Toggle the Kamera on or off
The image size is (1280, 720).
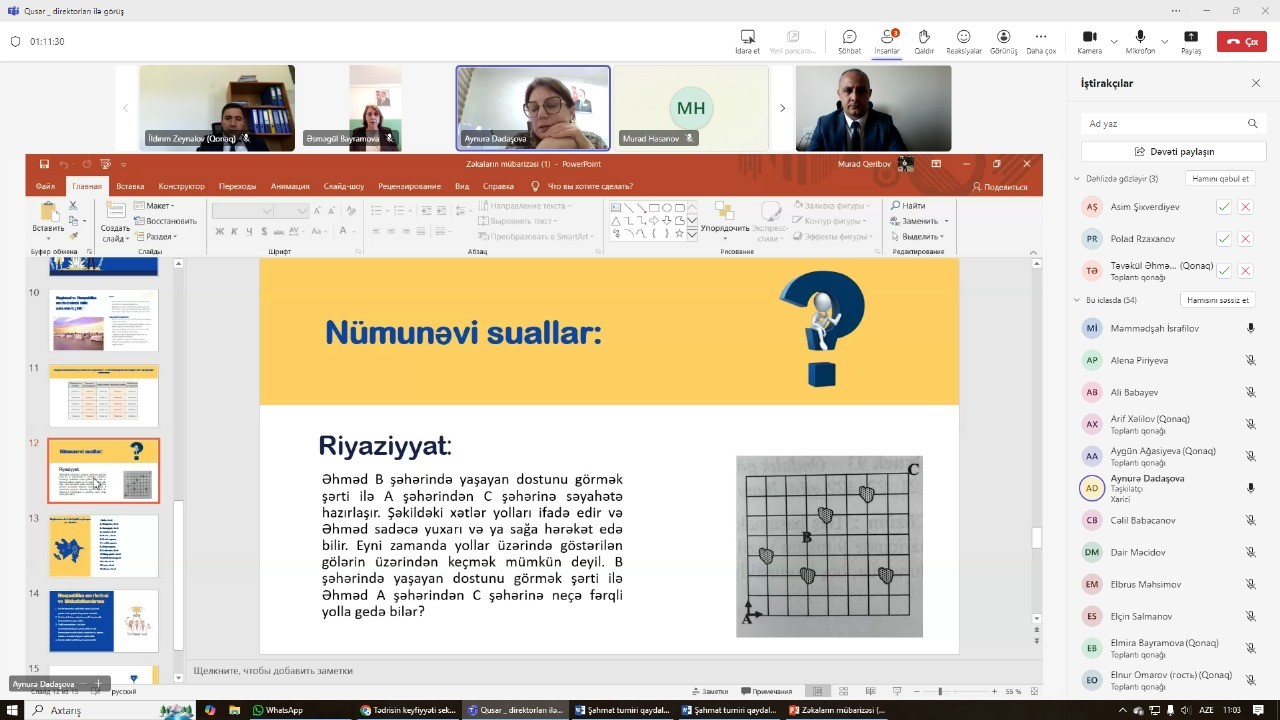point(1089,39)
